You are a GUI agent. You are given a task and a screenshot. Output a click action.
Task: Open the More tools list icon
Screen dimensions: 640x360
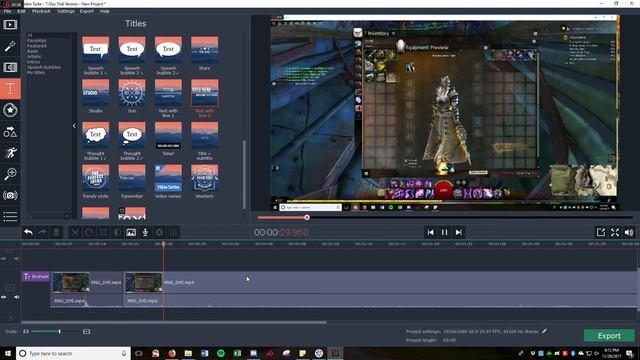tap(10, 216)
